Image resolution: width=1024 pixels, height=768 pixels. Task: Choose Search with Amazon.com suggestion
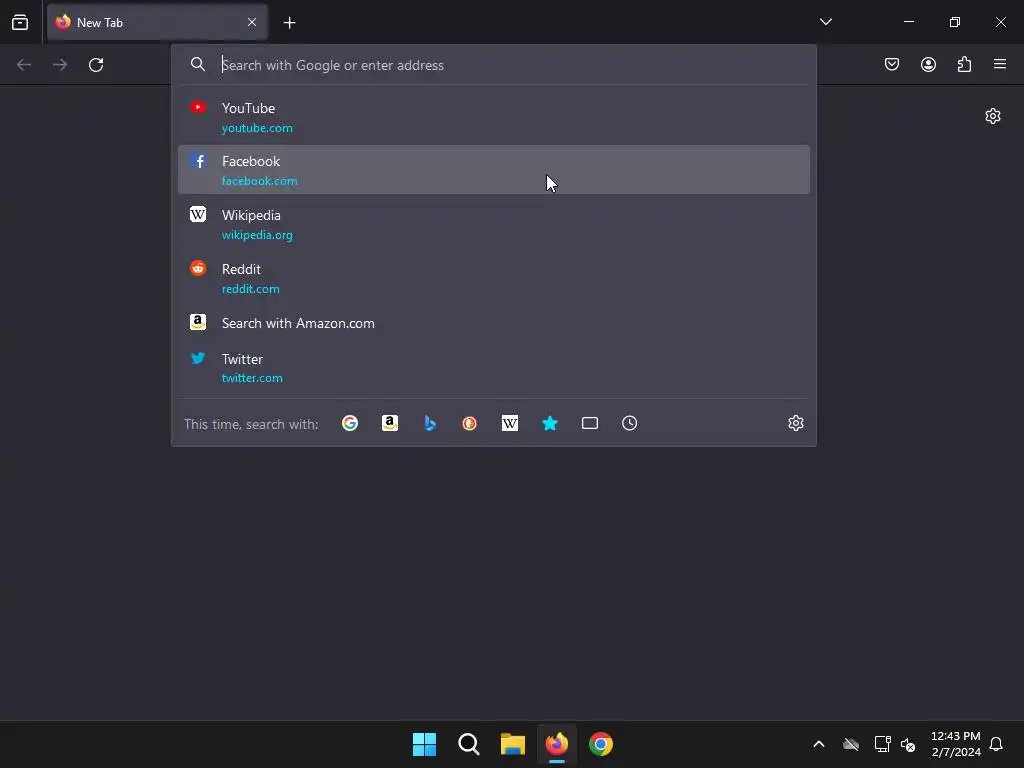tap(494, 323)
